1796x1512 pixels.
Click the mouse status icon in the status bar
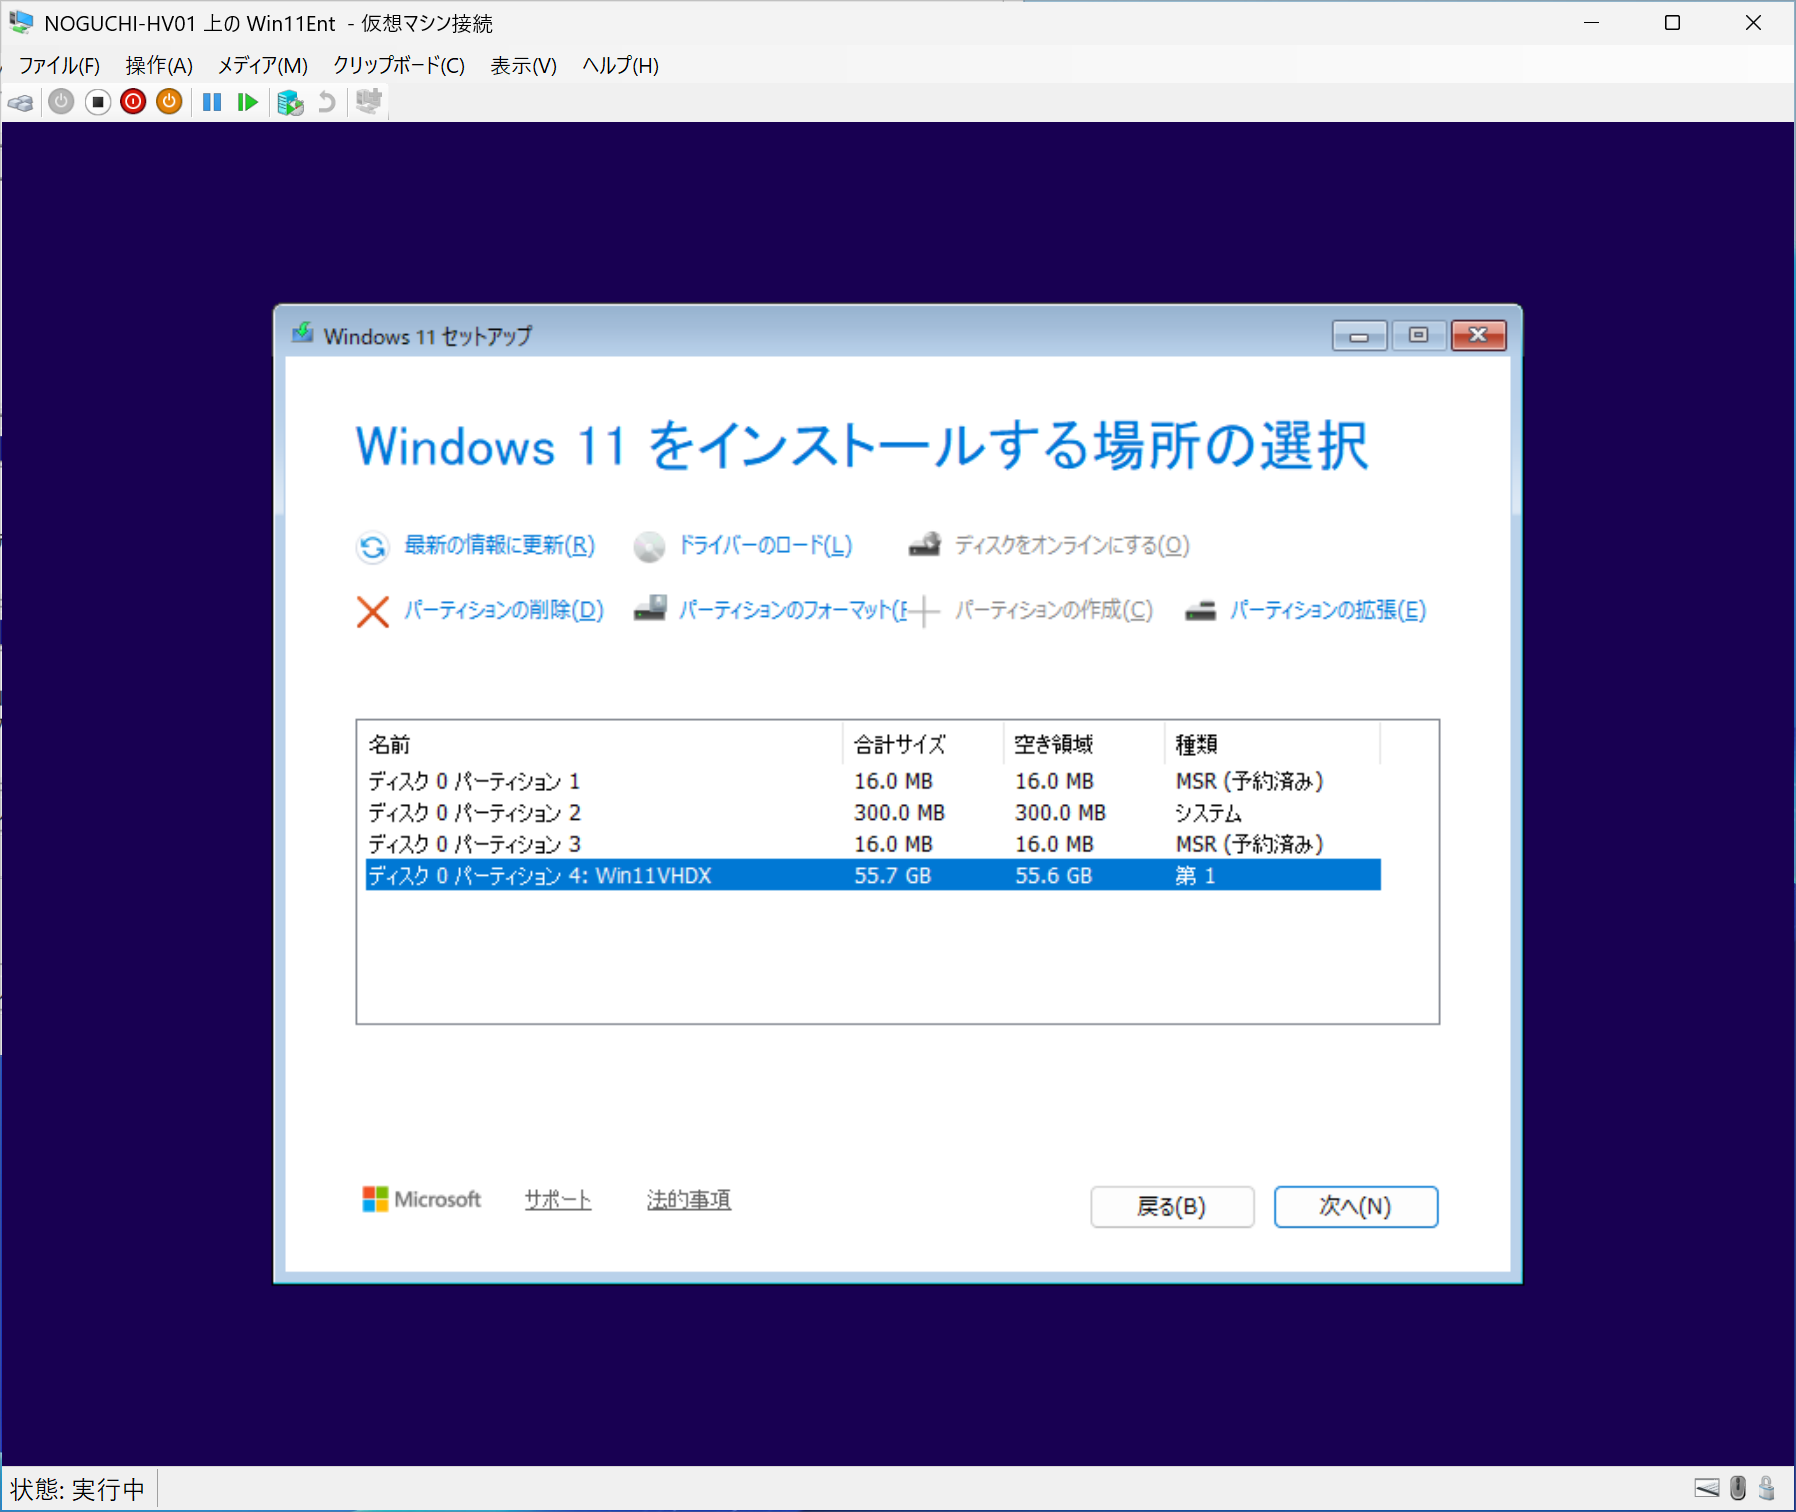1738,1488
